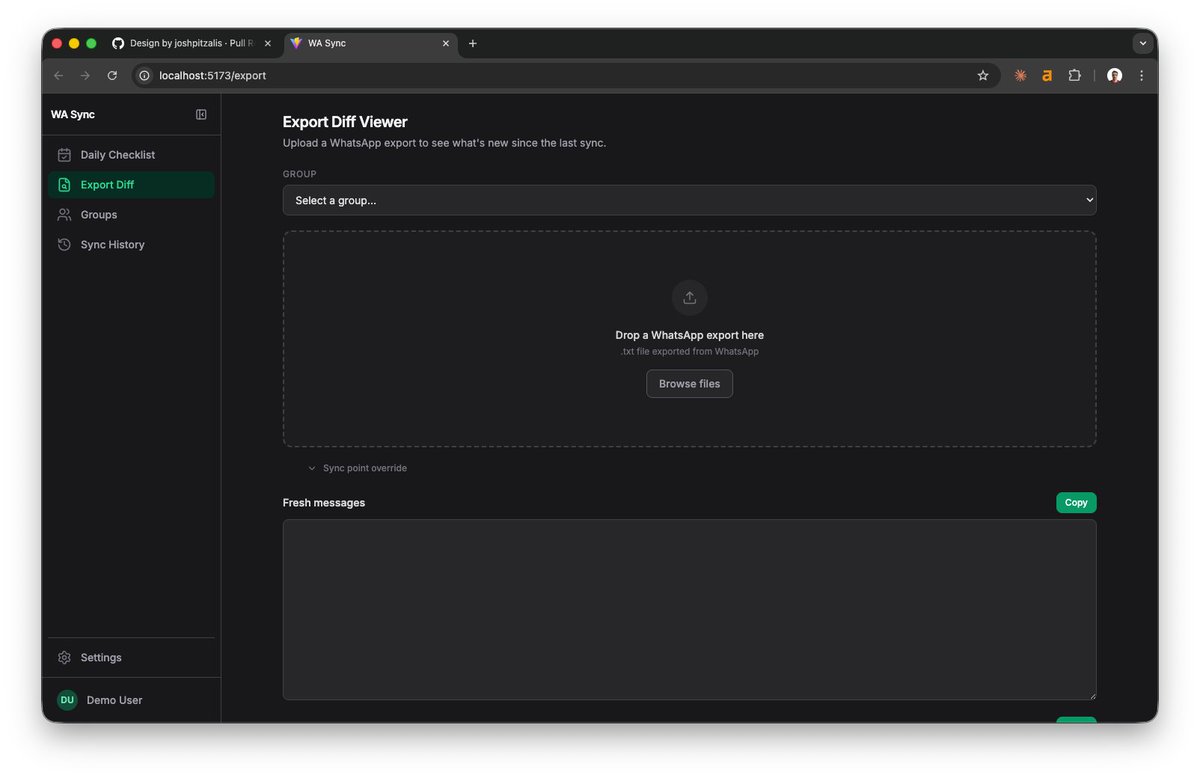1200x778 pixels.
Task: Click 'Drop a WhatsApp export here' text
Action: point(690,336)
